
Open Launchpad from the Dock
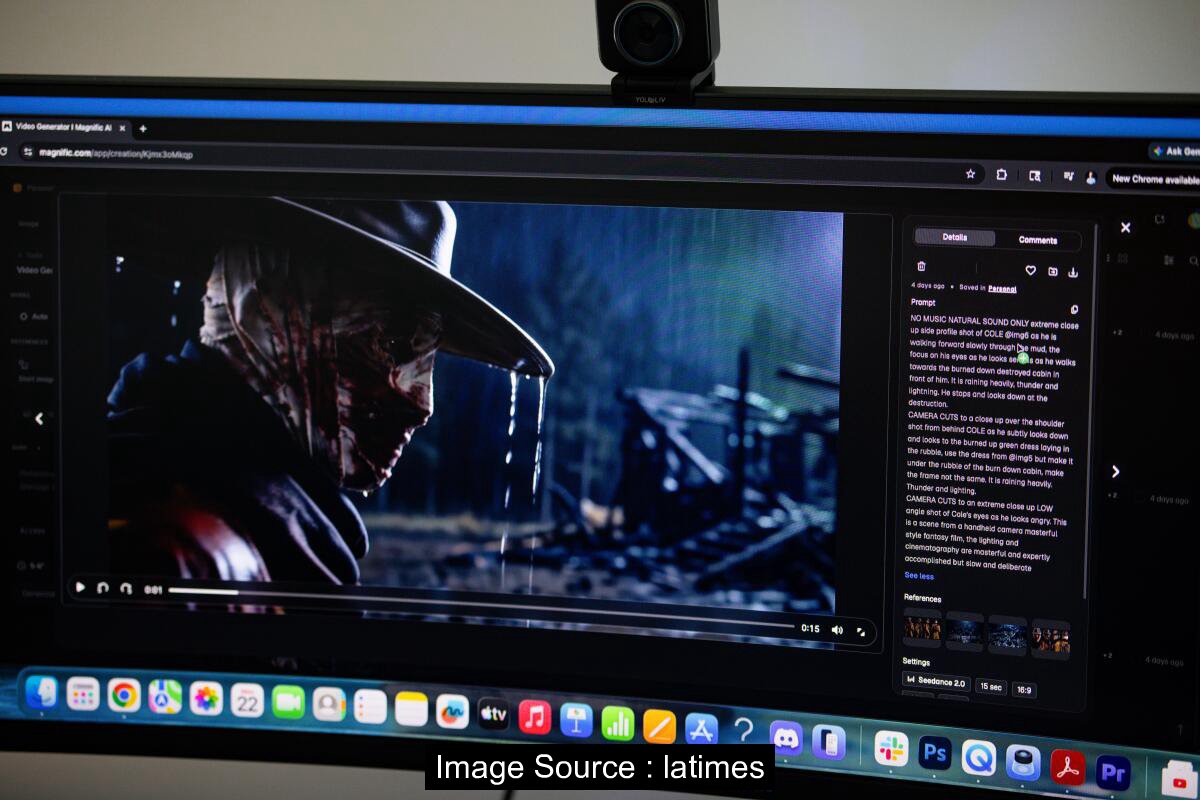click(x=82, y=693)
